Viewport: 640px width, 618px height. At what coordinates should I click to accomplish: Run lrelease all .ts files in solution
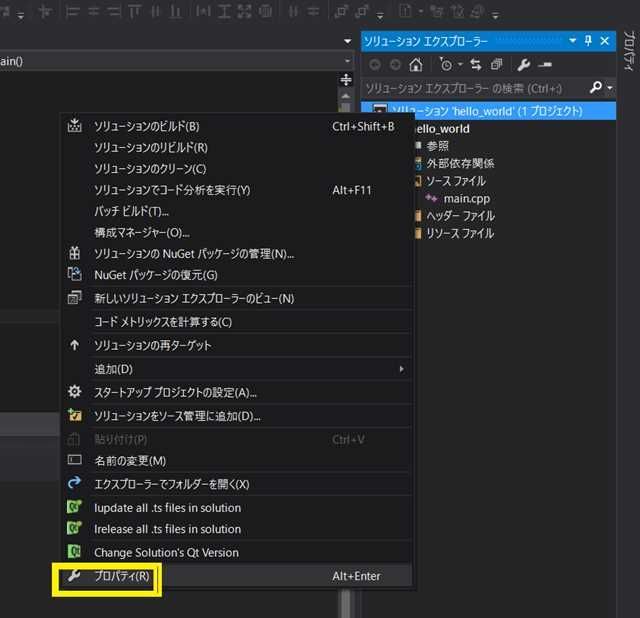(237, 529)
